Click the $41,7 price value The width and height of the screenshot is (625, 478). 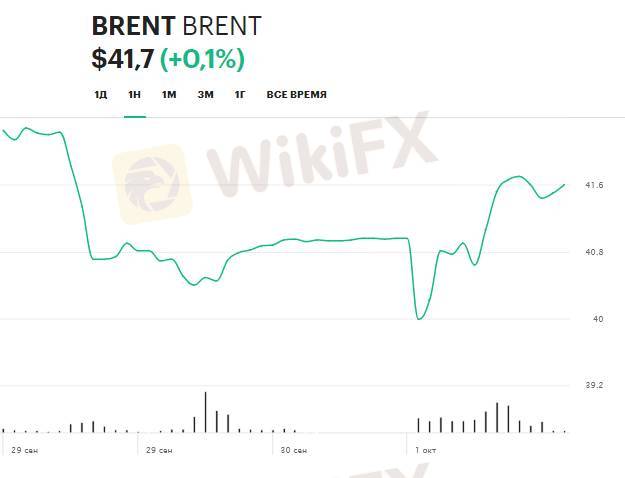click(x=122, y=59)
